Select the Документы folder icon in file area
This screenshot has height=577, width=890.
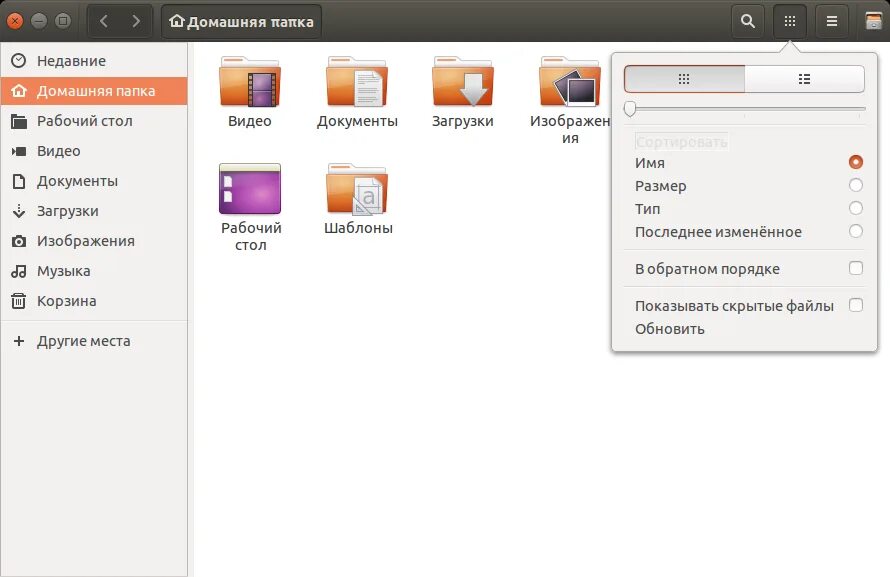point(356,81)
